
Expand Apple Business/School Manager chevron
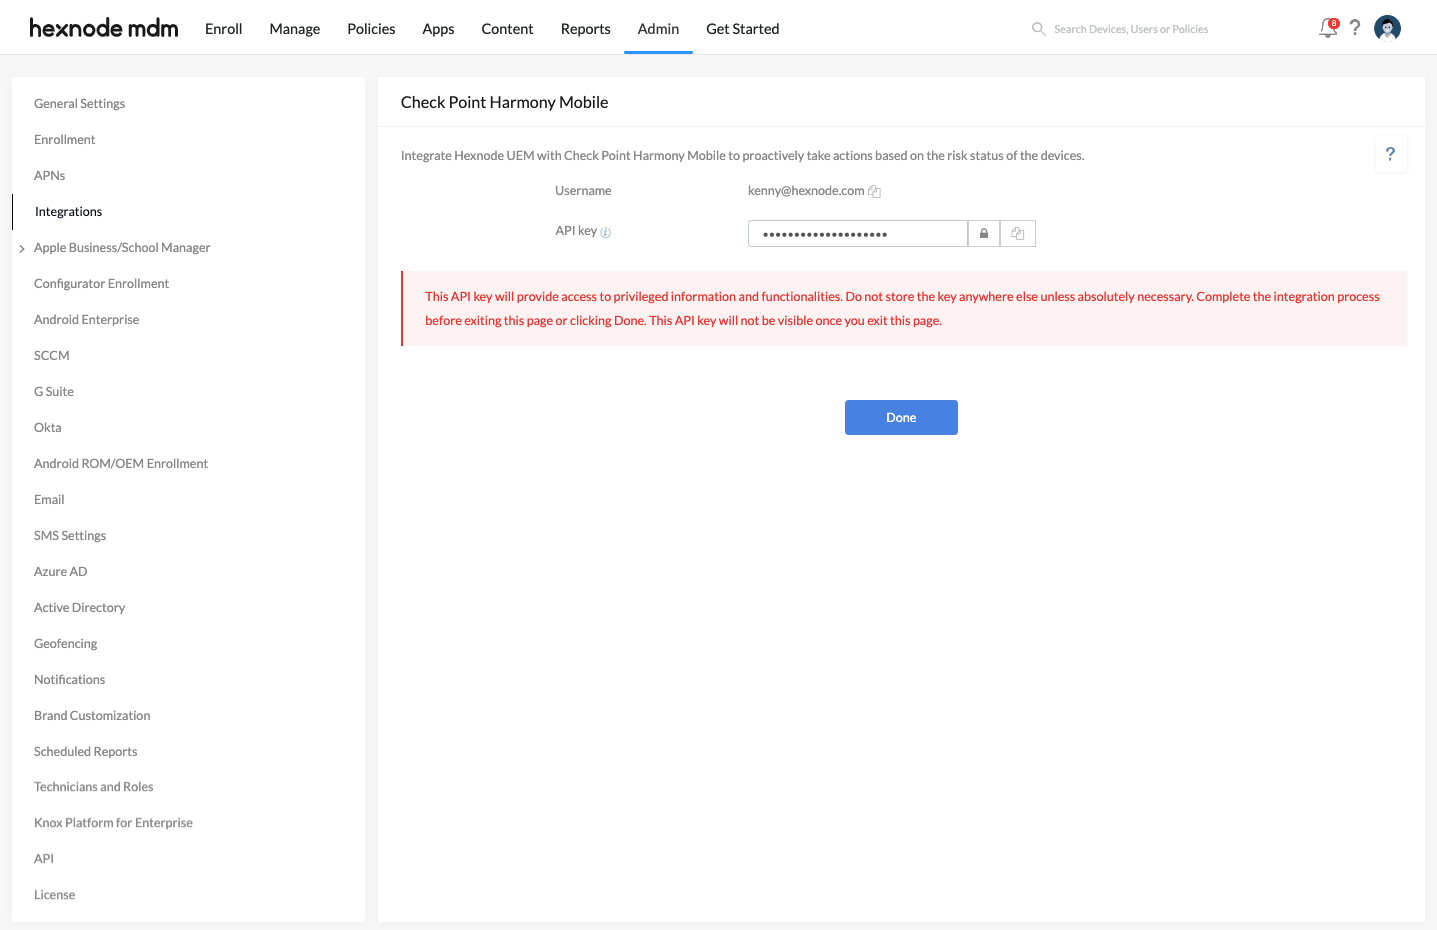(22, 248)
